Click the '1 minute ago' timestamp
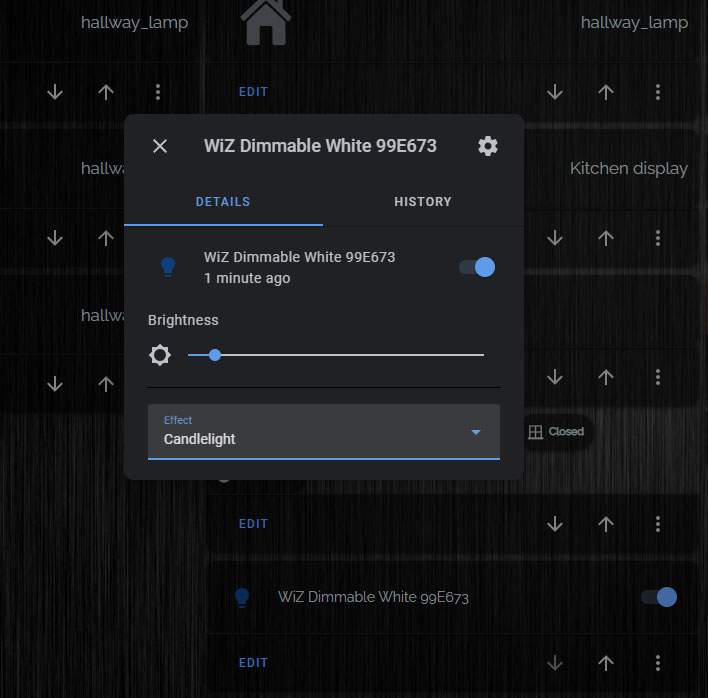Screen dimensions: 708x698 (x=247, y=278)
